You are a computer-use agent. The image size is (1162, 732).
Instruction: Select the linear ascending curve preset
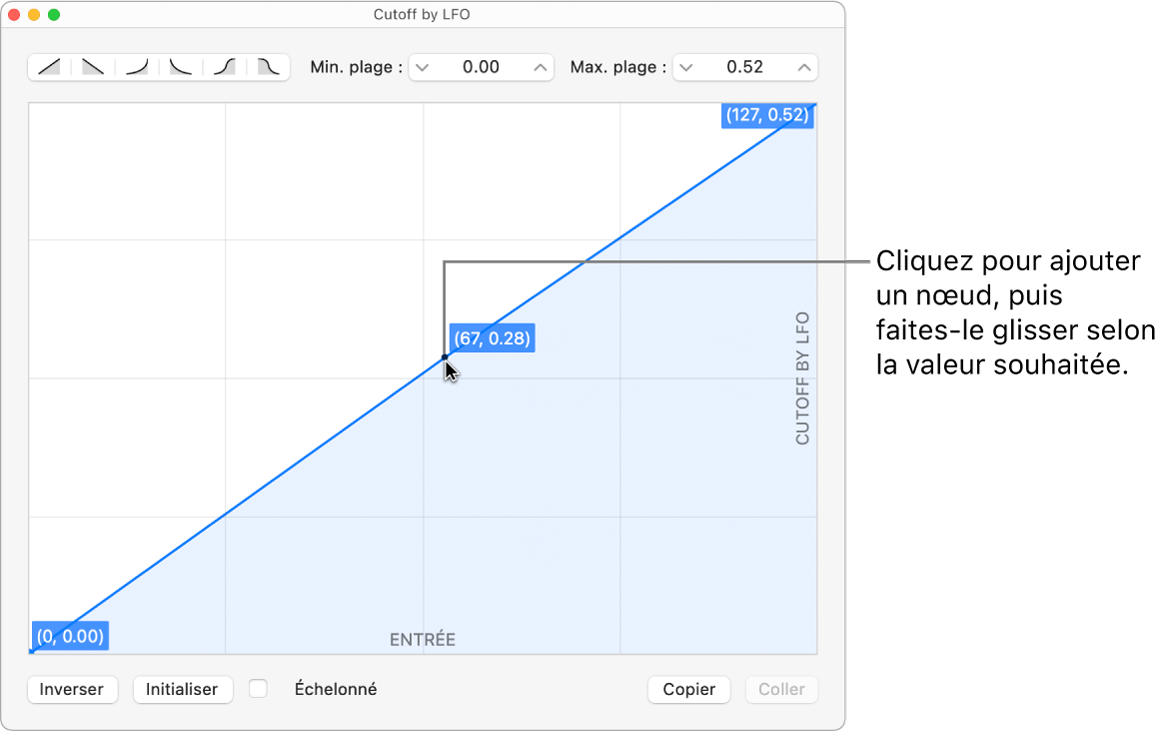[x=48, y=66]
